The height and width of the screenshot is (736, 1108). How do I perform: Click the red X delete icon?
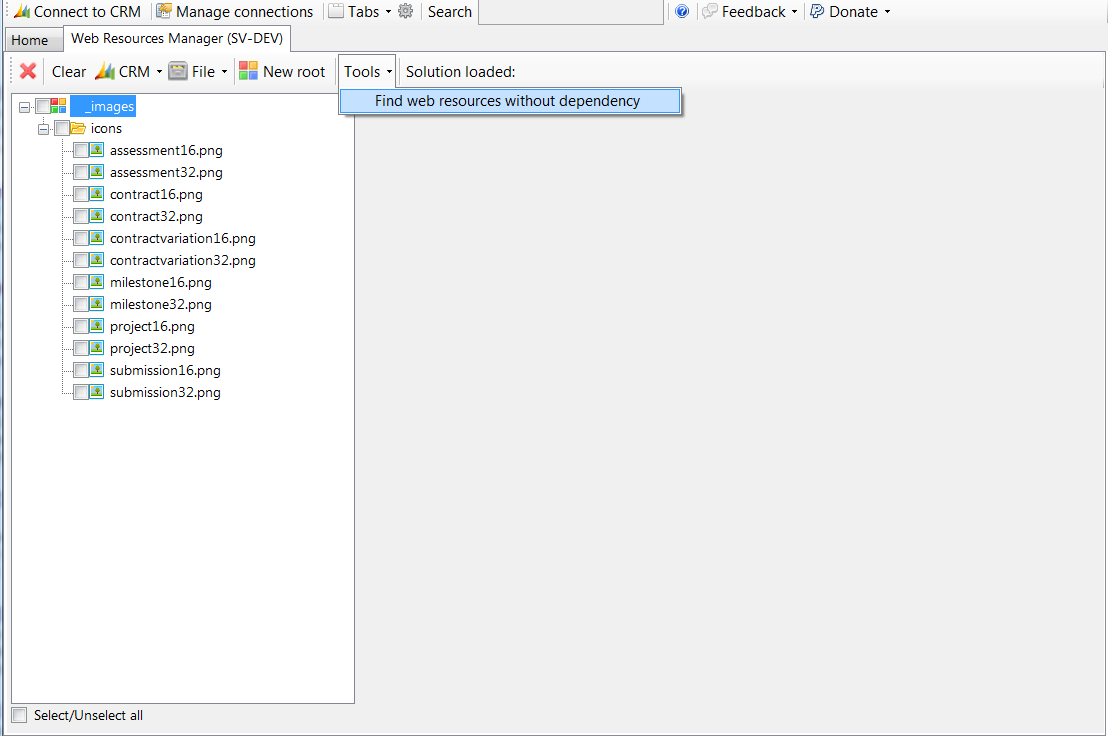(28, 71)
